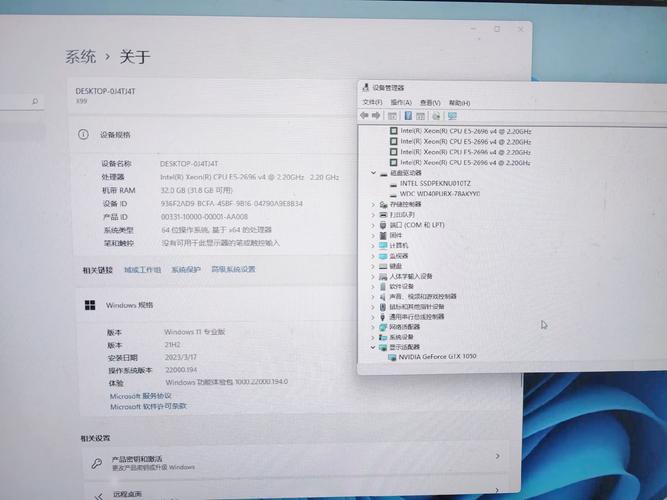Screen dimensions: 667x500
Task: Open the Microsoft 服务协议 link
Action: [140, 396]
